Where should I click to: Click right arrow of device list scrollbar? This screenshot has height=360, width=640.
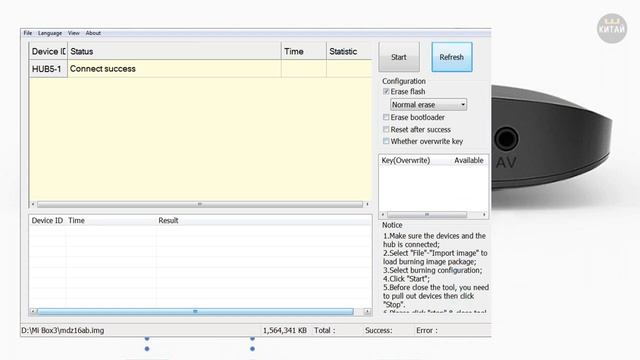pos(367,204)
